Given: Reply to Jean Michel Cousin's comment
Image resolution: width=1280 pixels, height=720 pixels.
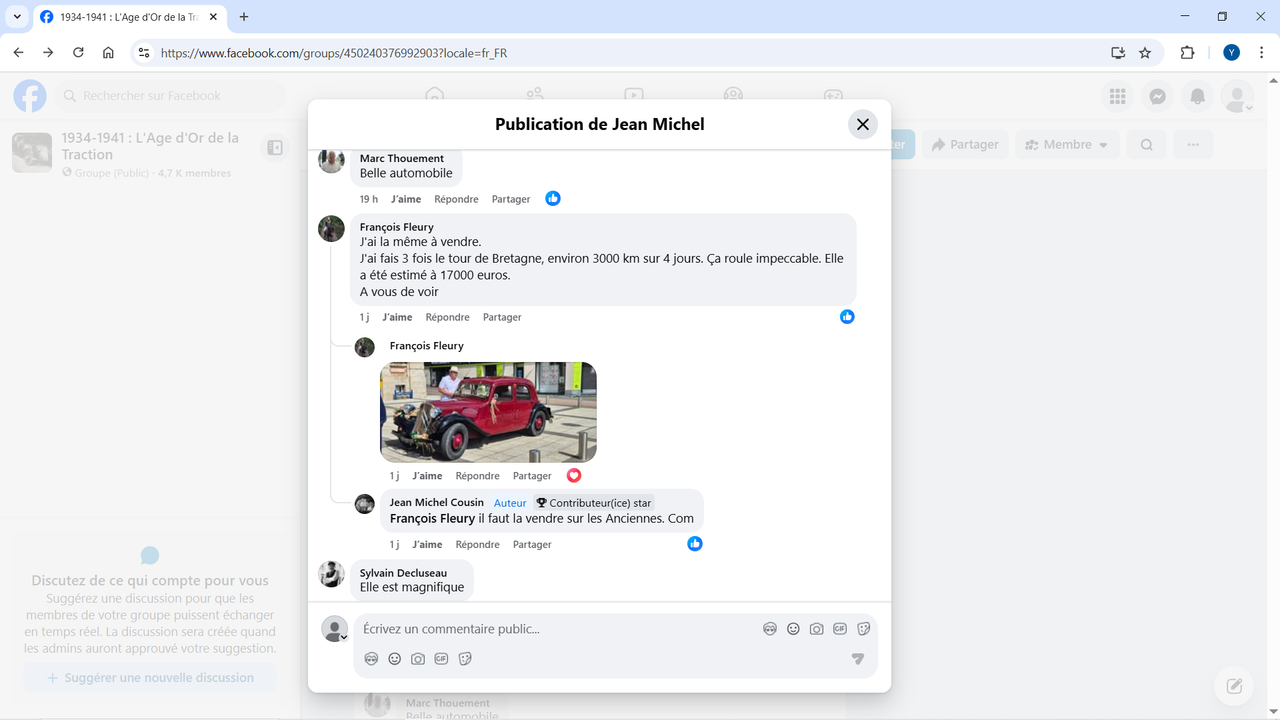Looking at the screenshot, I should [477, 545].
